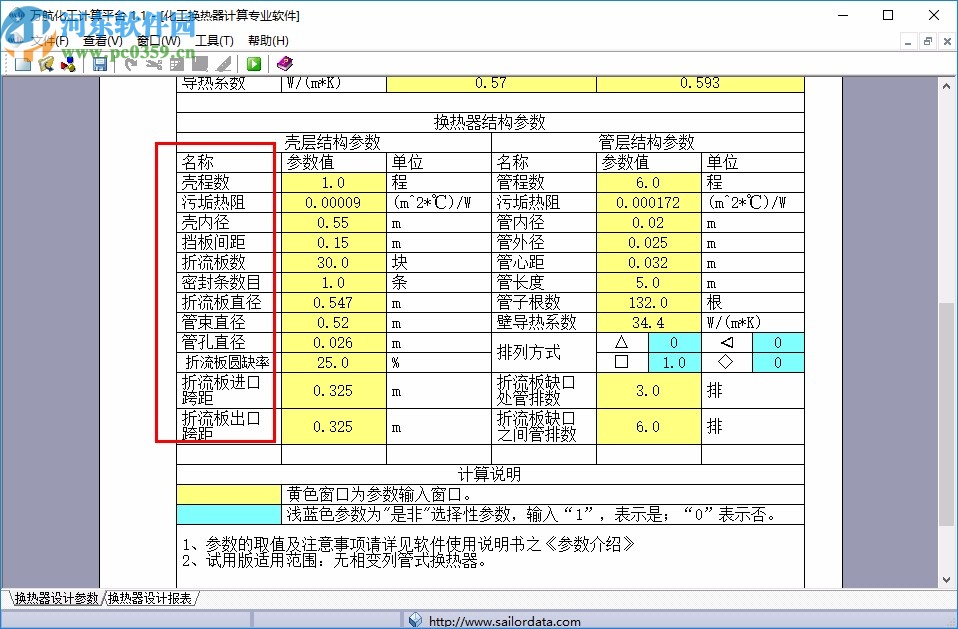Click the 计算说明 section heading

click(x=490, y=474)
